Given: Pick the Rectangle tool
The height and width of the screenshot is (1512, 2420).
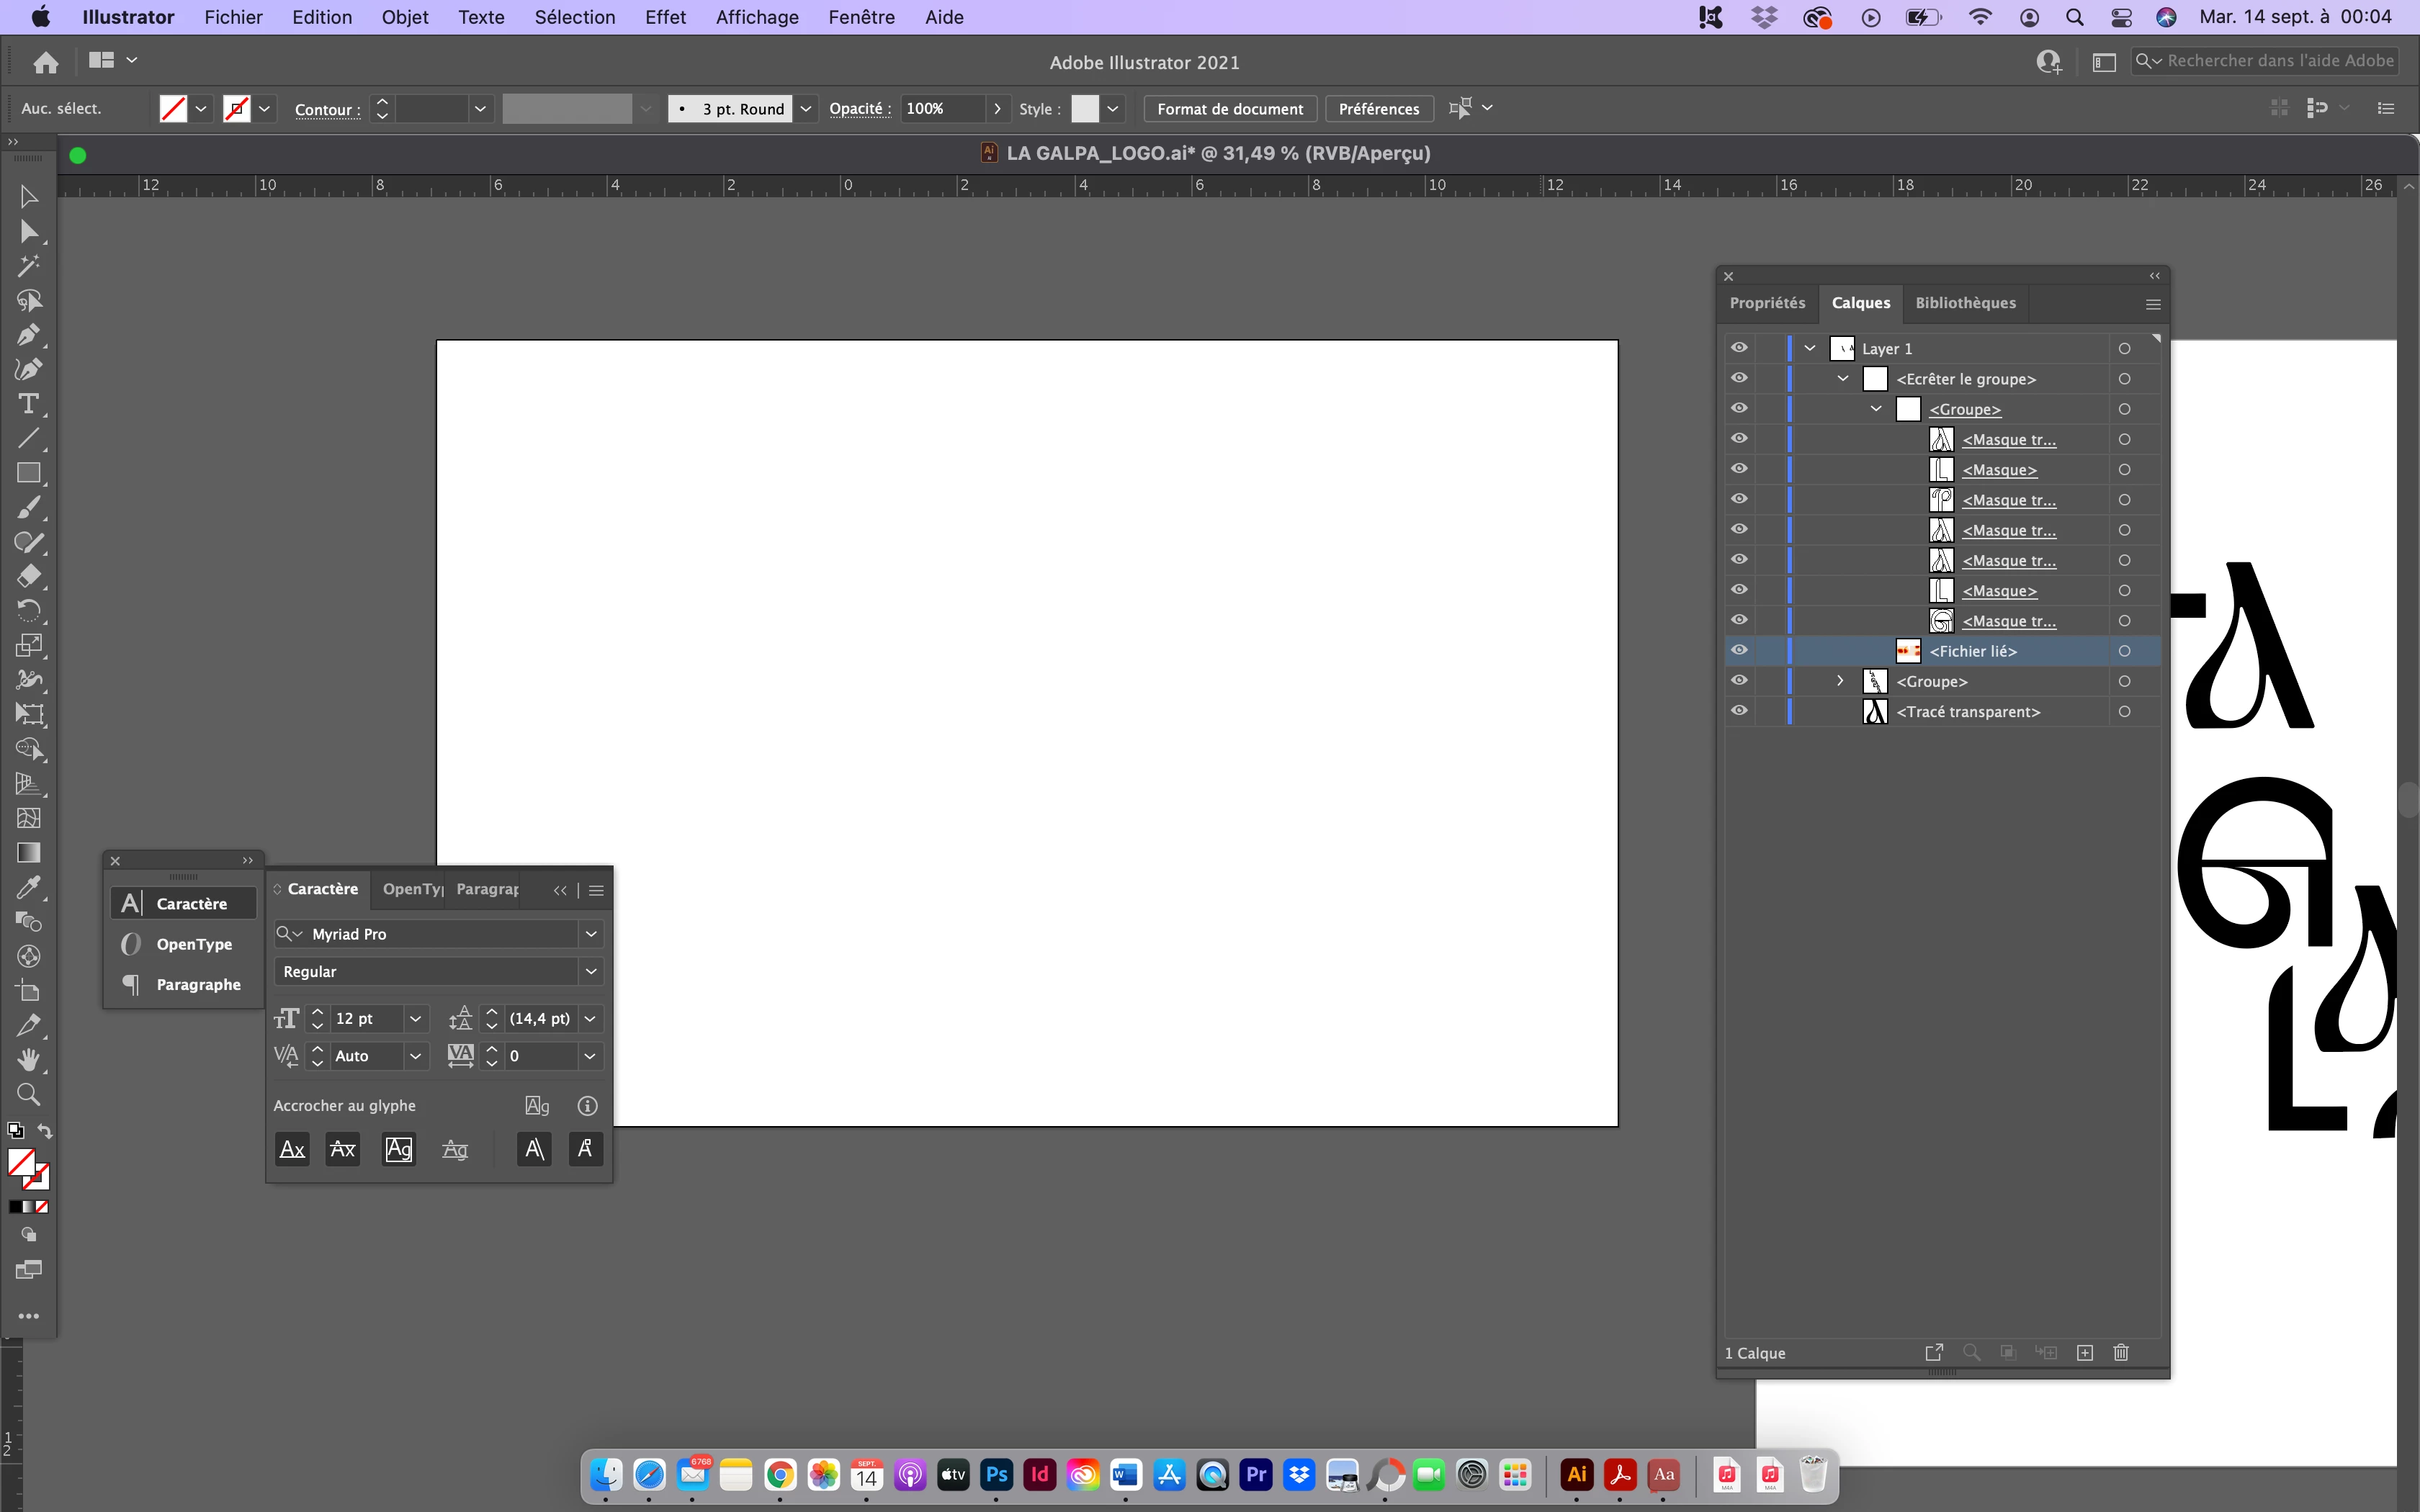Looking at the screenshot, I should coord(28,473).
